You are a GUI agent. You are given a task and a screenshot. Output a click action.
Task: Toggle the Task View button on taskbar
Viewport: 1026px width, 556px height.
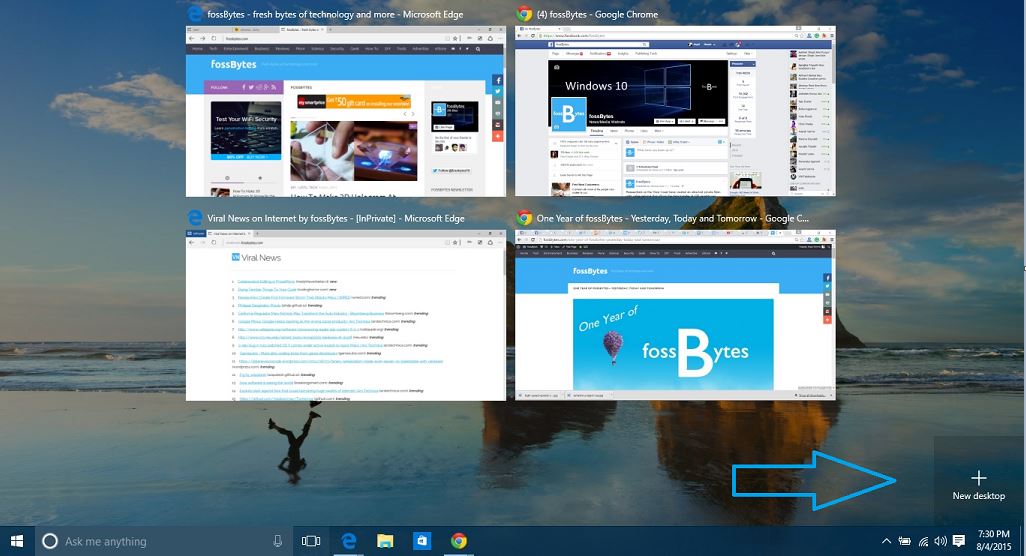[311, 541]
